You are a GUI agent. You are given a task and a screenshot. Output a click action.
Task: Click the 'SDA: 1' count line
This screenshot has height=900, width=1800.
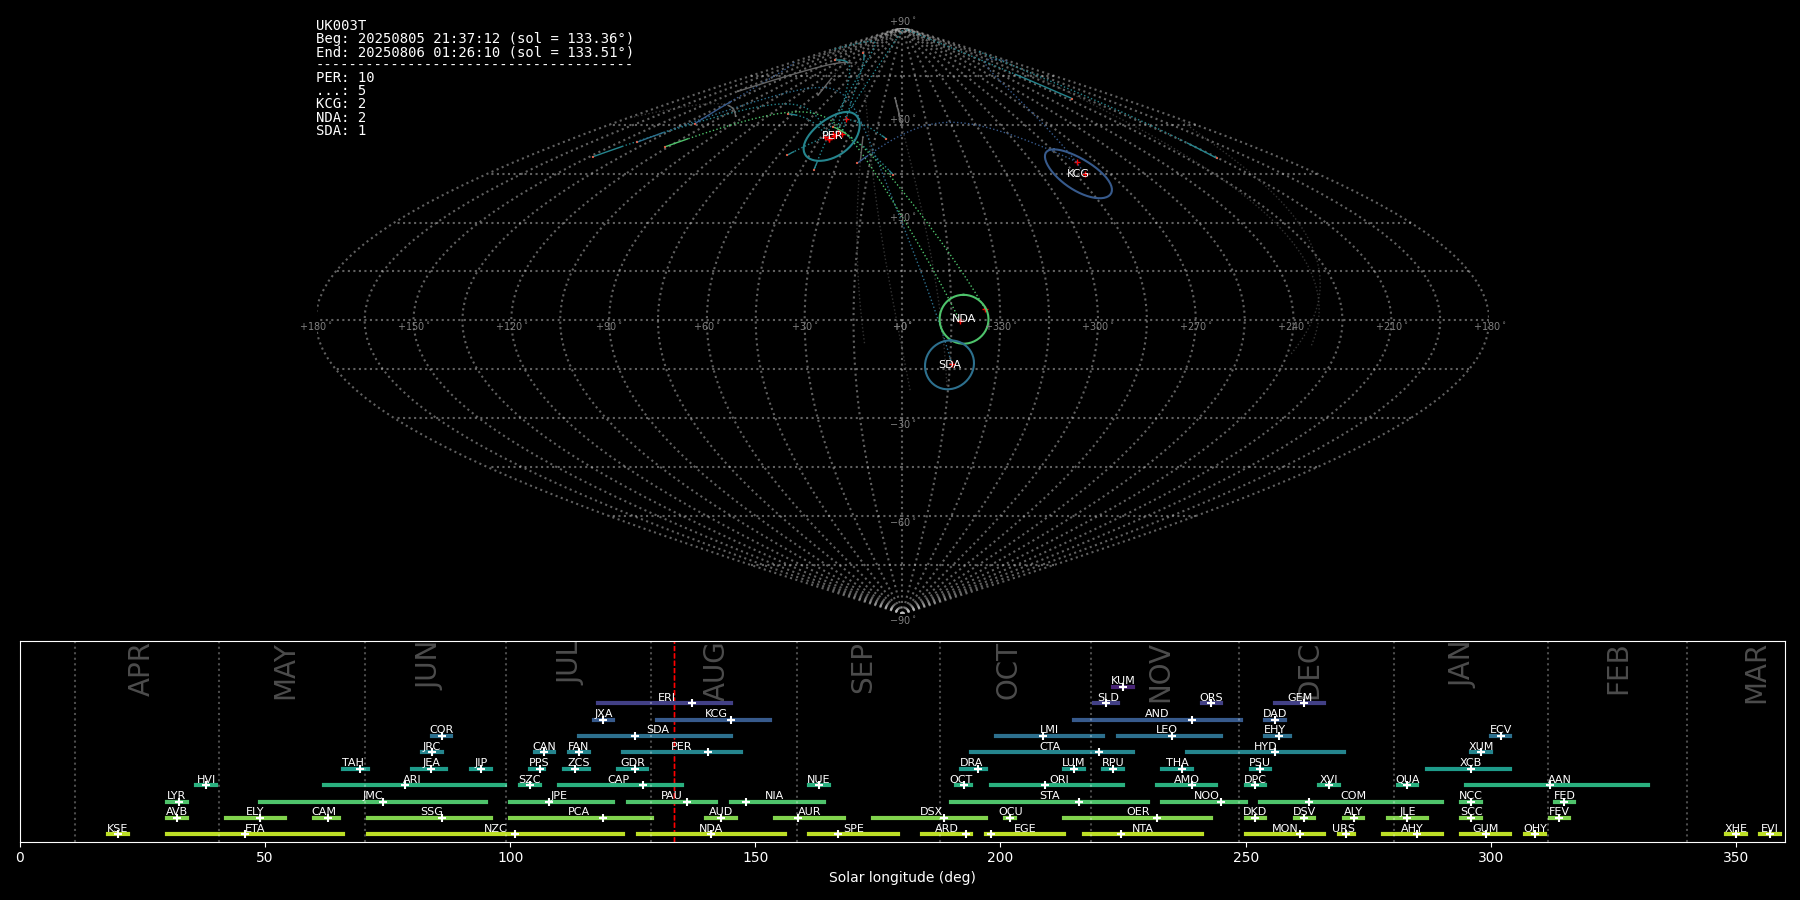pyautogui.click(x=341, y=131)
